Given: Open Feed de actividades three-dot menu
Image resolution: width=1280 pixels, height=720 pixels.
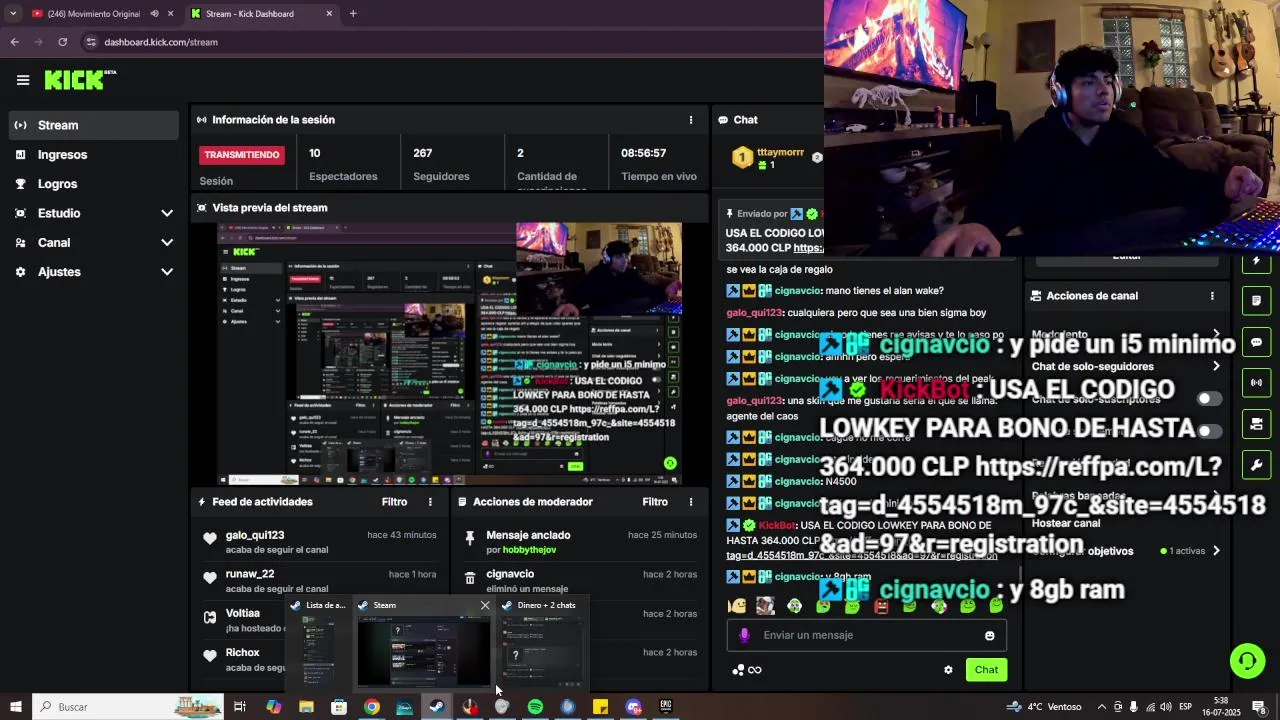Looking at the screenshot, I should click(x=431, y=502).
